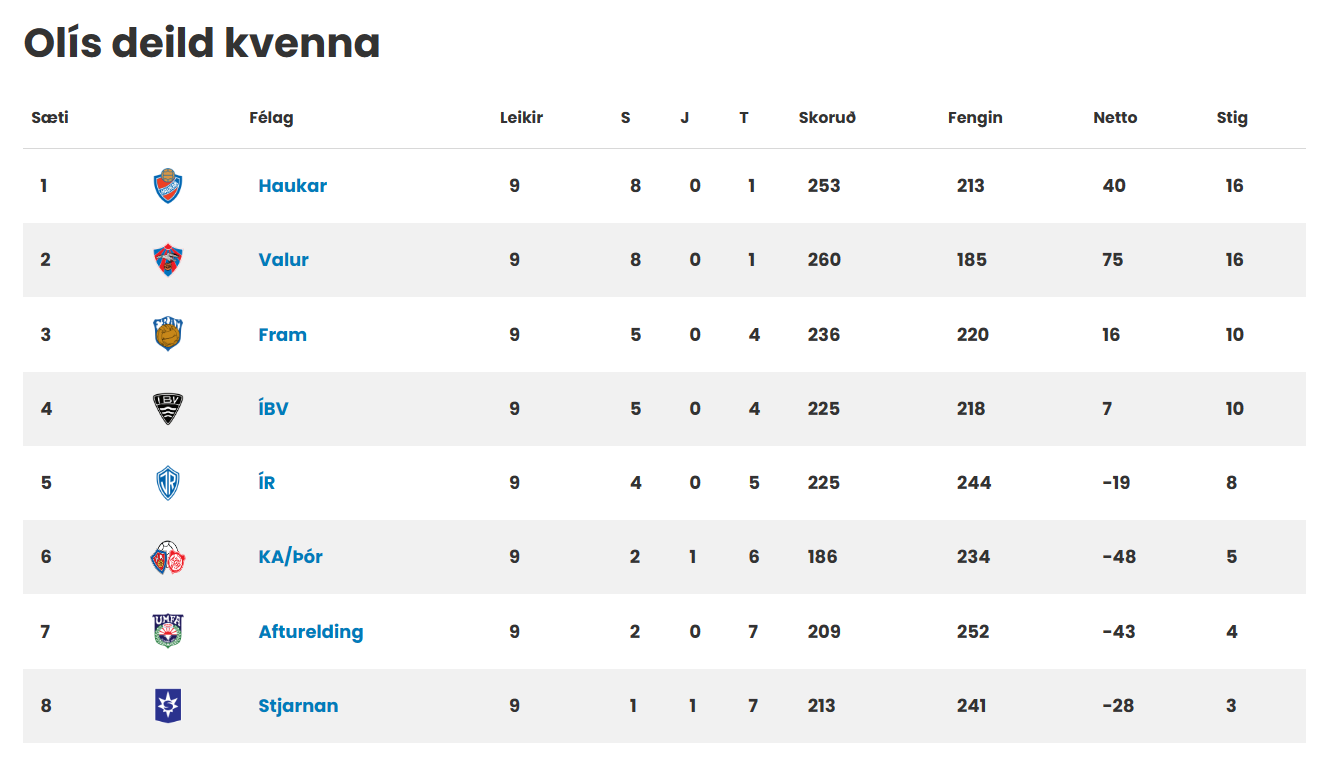Select the Skoruð column header
The image size is (1323, 760).
click(x=827, y=118)
